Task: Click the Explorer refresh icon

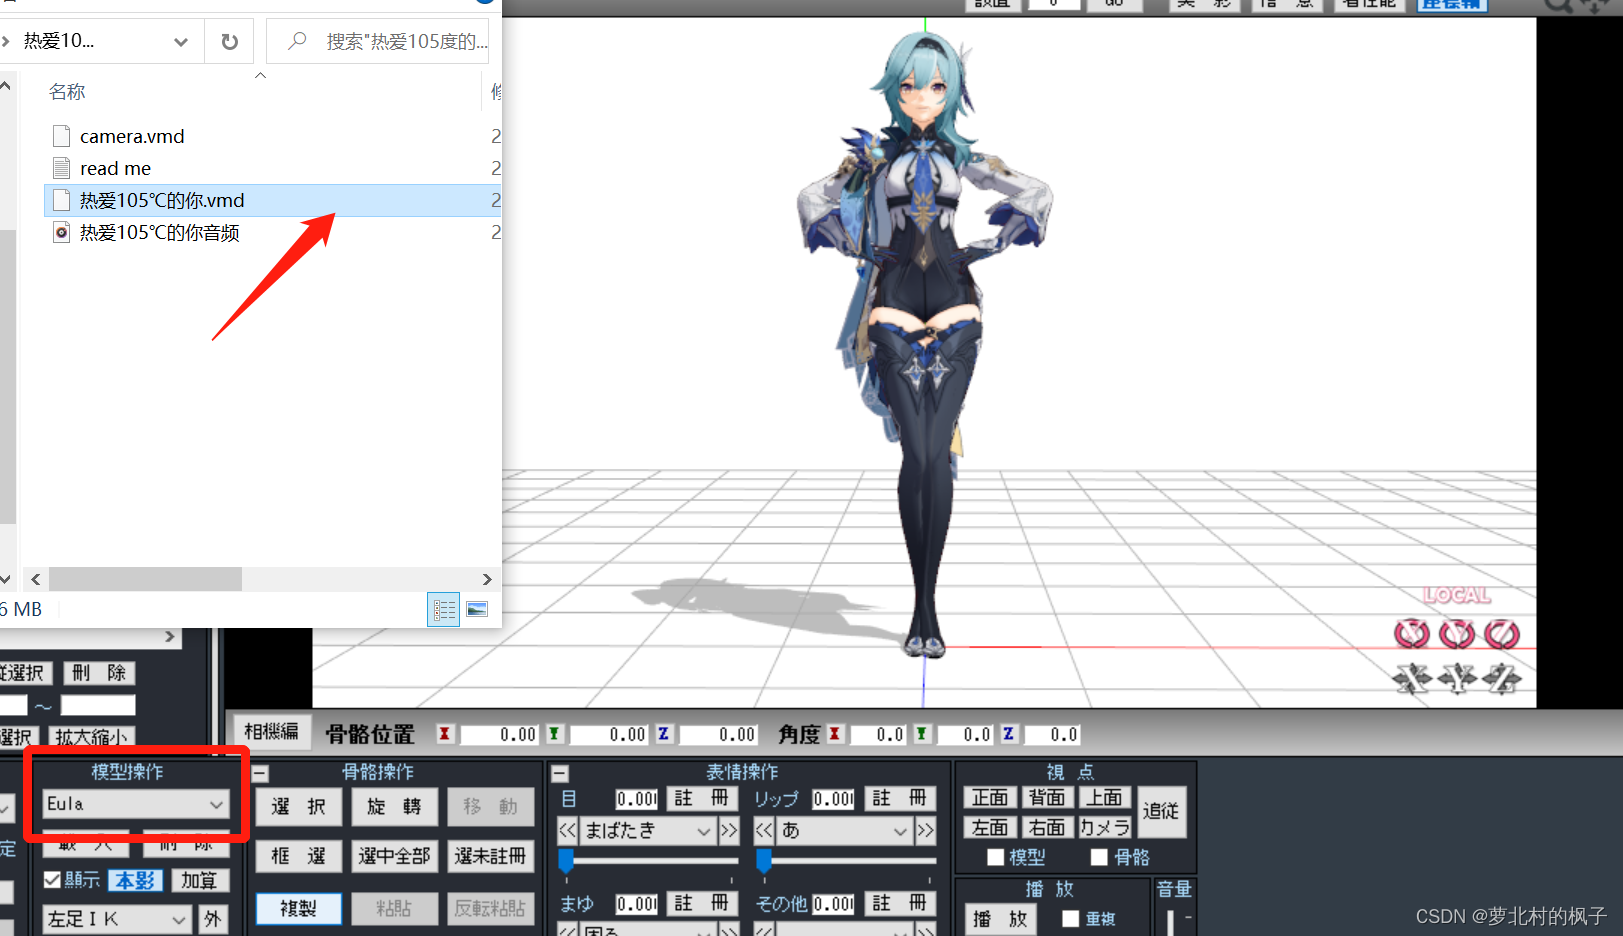Action: pos(229,41)
